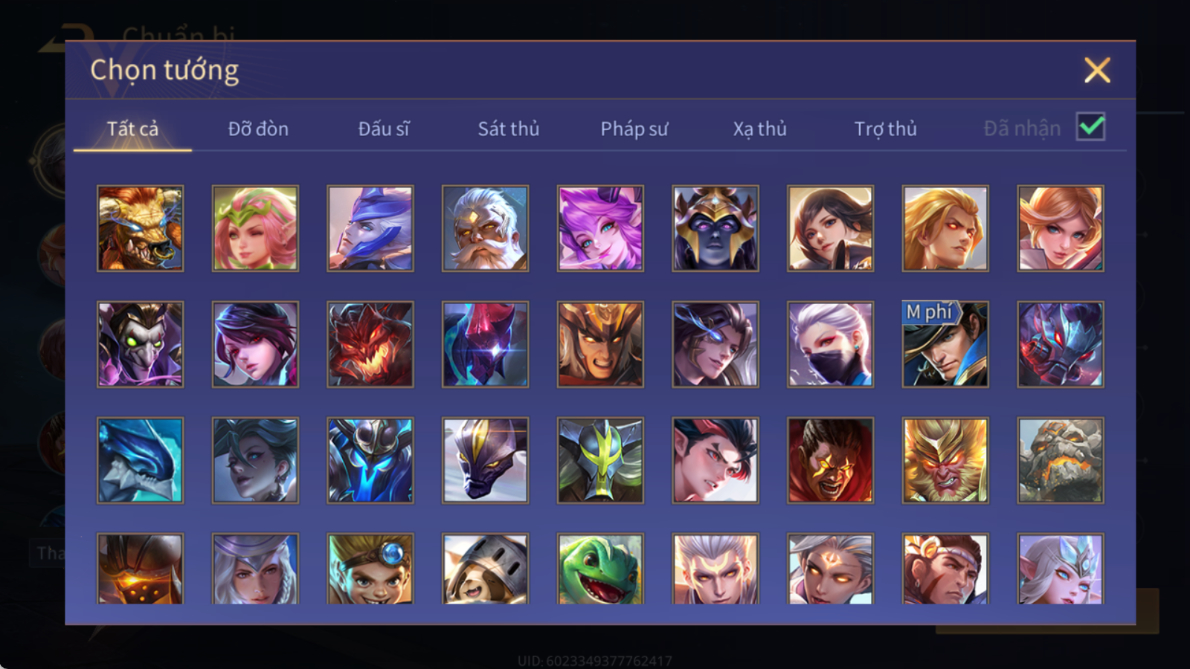This screenshot has height=669, width=1190.
Task: Pick the golden monkey king hero
Action: [945, 460]
